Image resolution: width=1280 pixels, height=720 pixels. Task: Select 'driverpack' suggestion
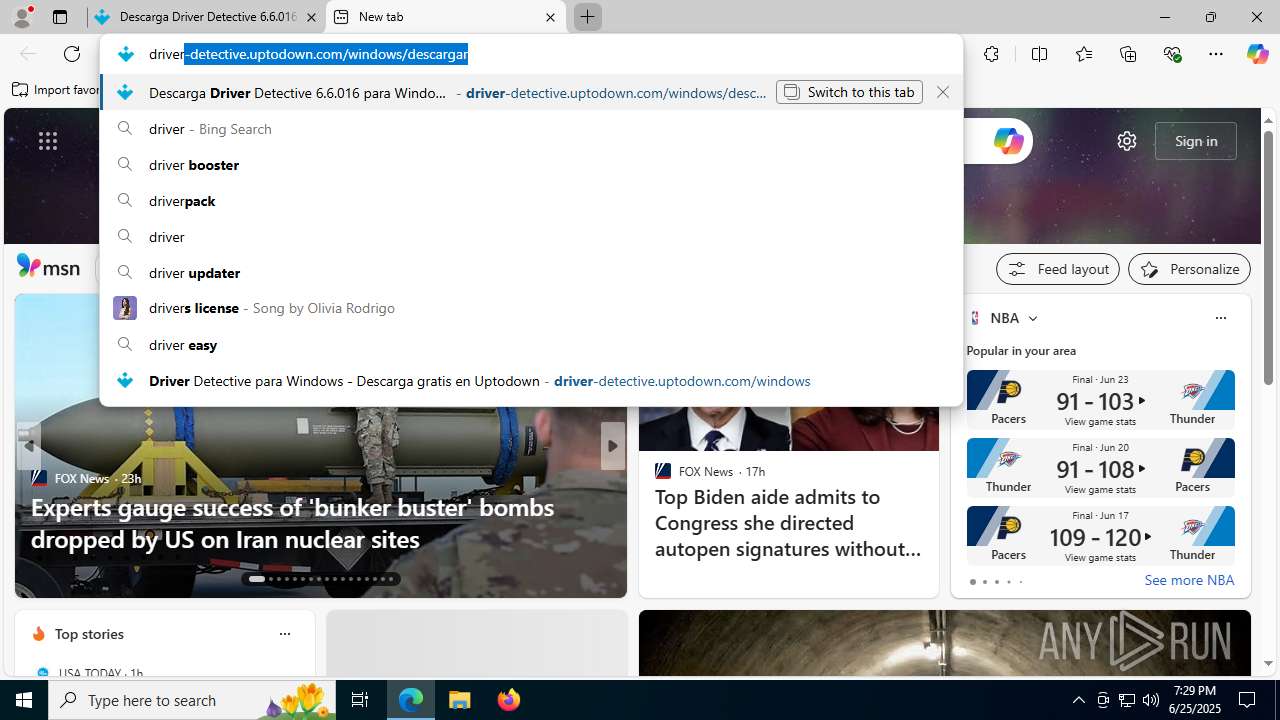(x=531, y=201)
